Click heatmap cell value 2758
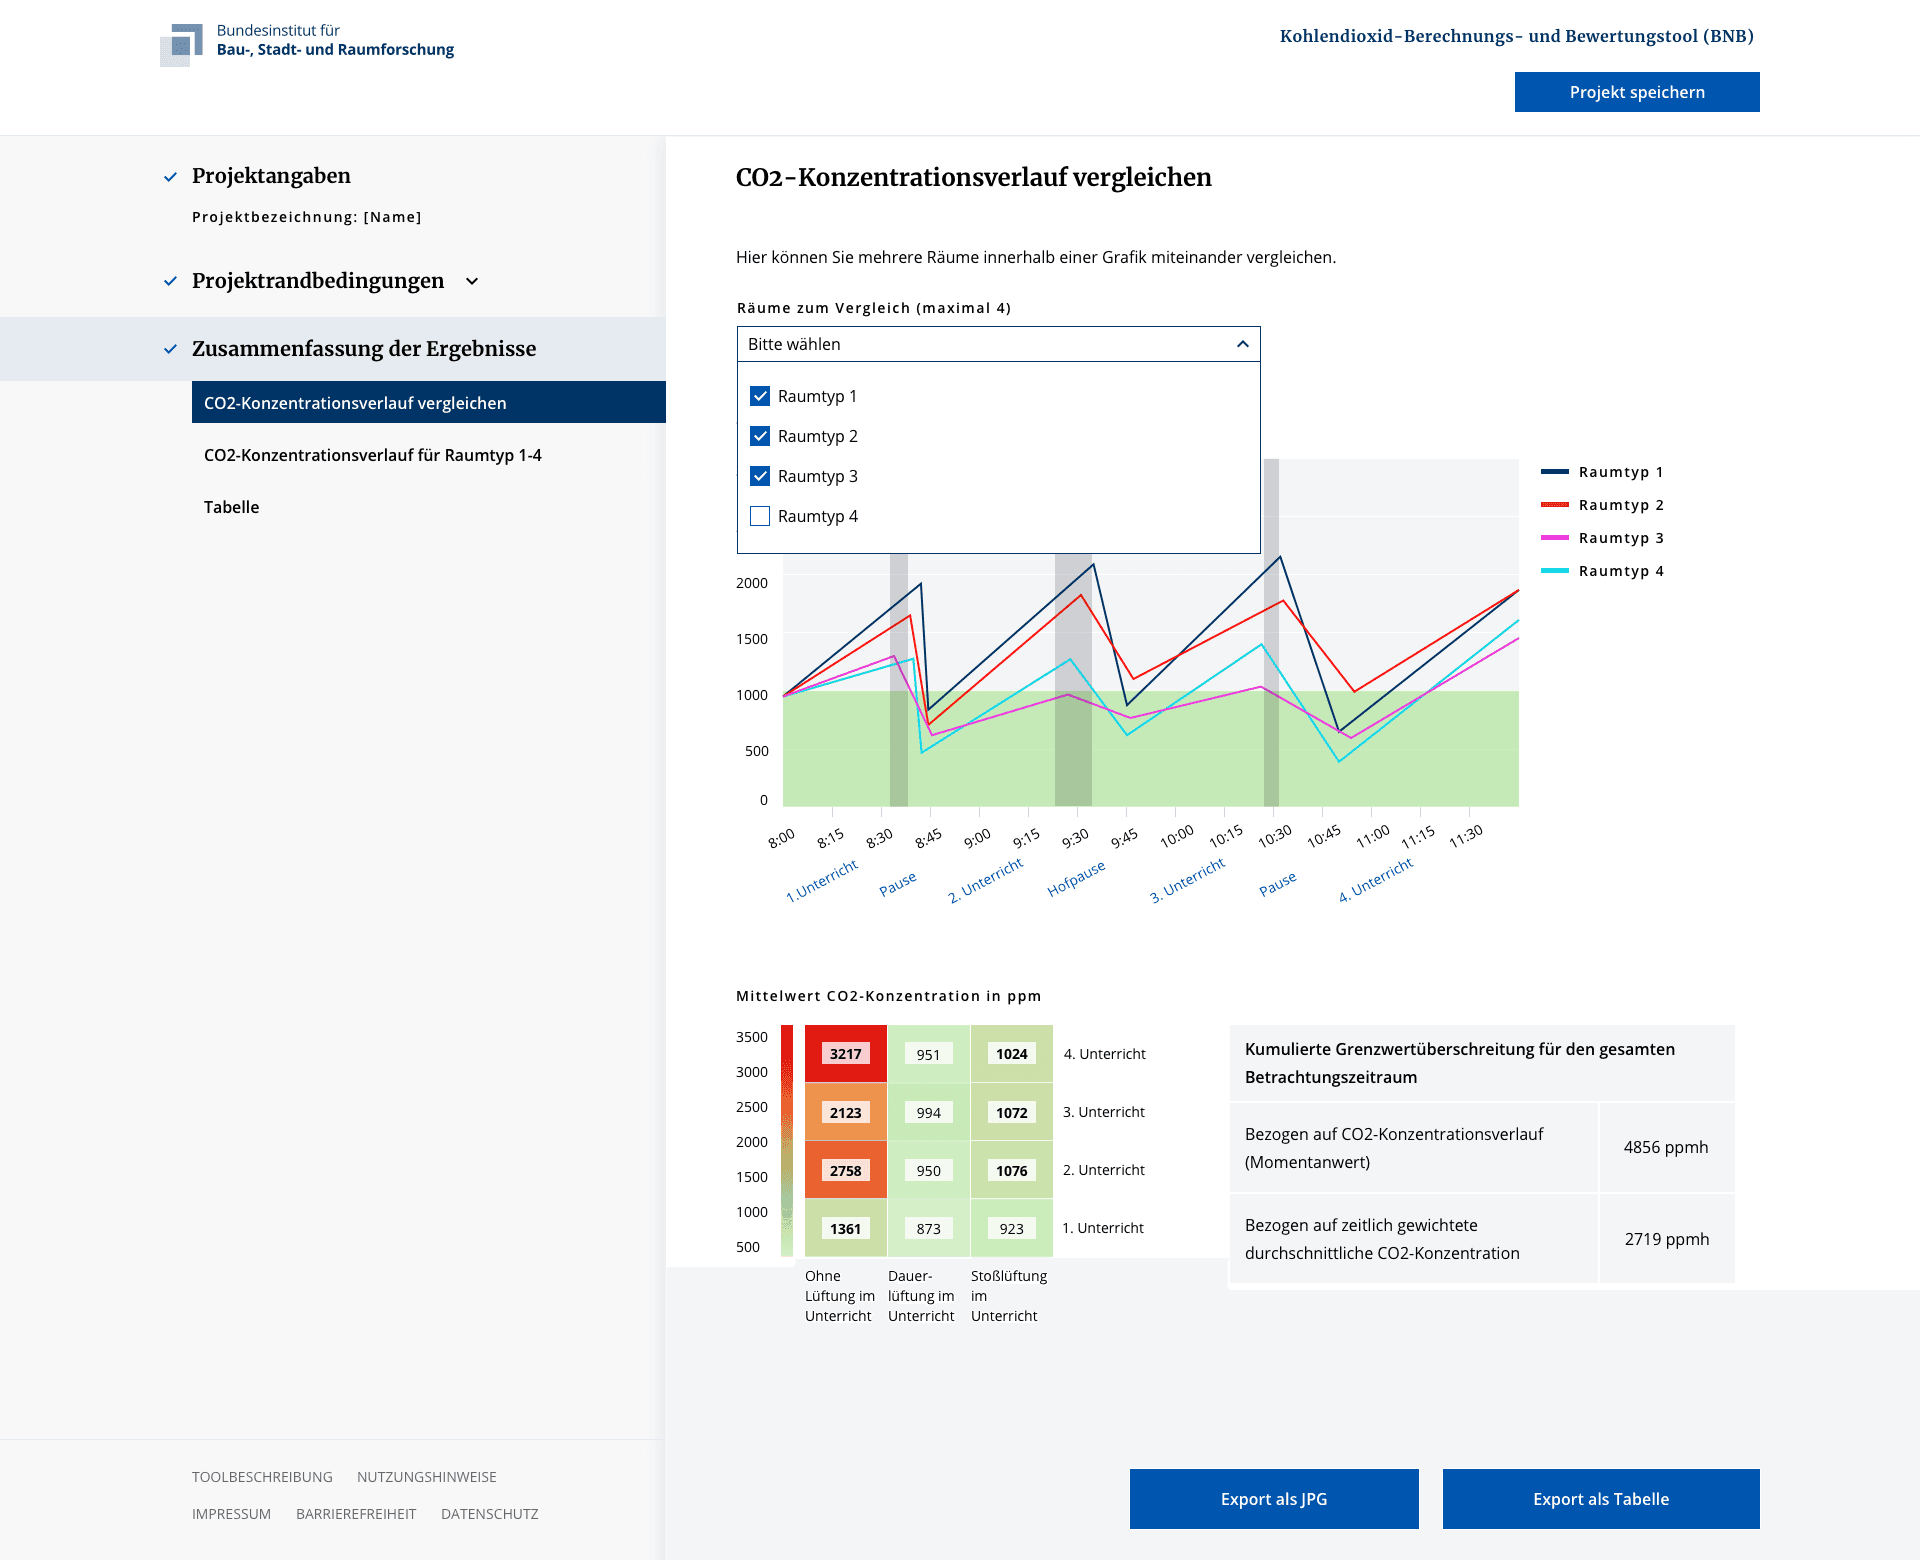This screenshot has width=1920, height=1560. click(x=845, y=1171)
